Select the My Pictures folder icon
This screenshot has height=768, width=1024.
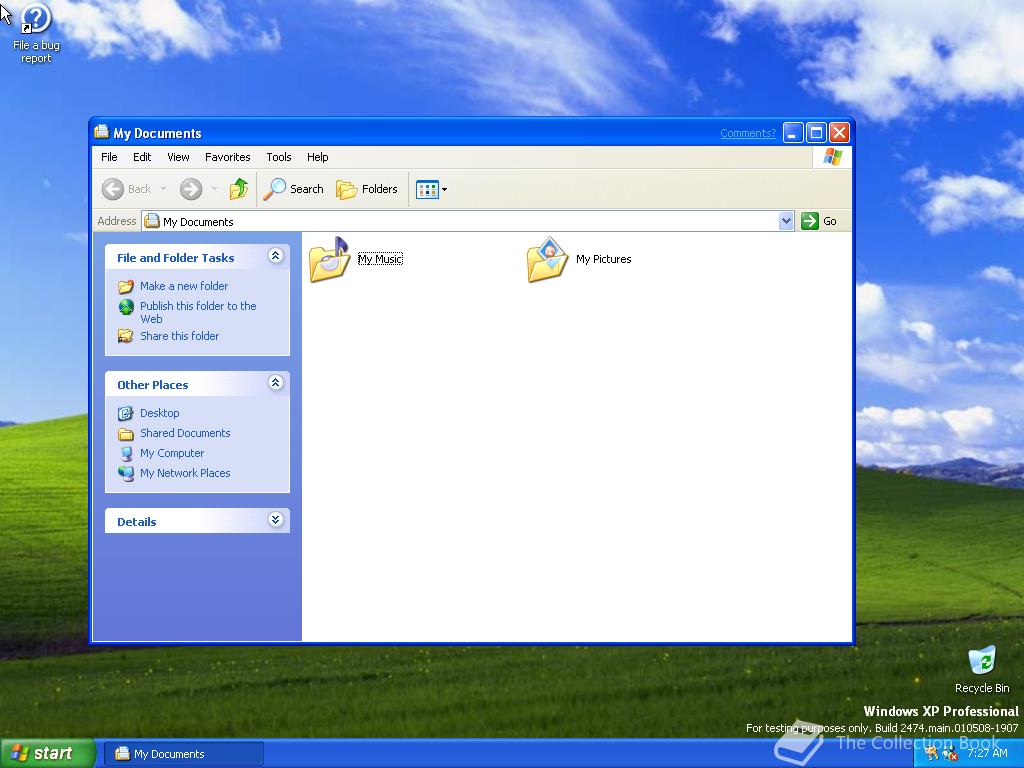coord(547,259)
